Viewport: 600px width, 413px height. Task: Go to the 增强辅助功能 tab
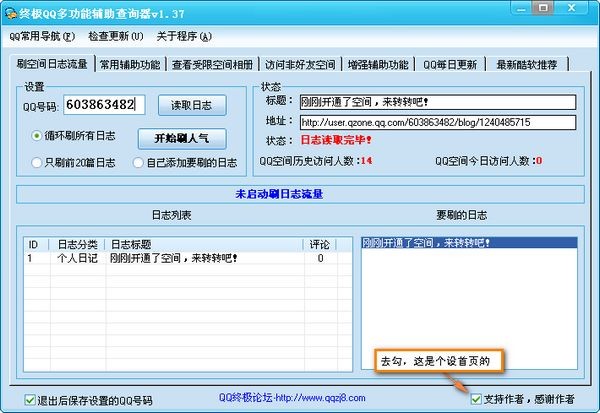pyautogui.click(x=377, y=65)
